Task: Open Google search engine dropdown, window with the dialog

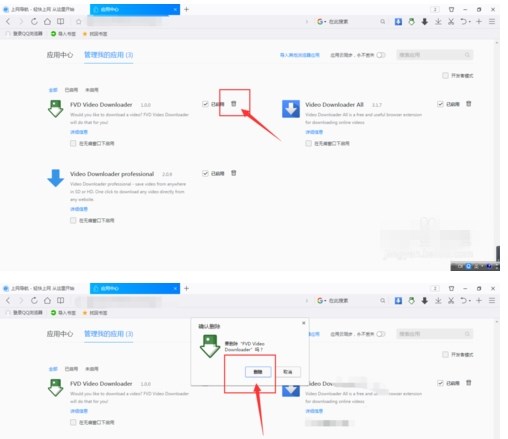Action: pos(321,301)
